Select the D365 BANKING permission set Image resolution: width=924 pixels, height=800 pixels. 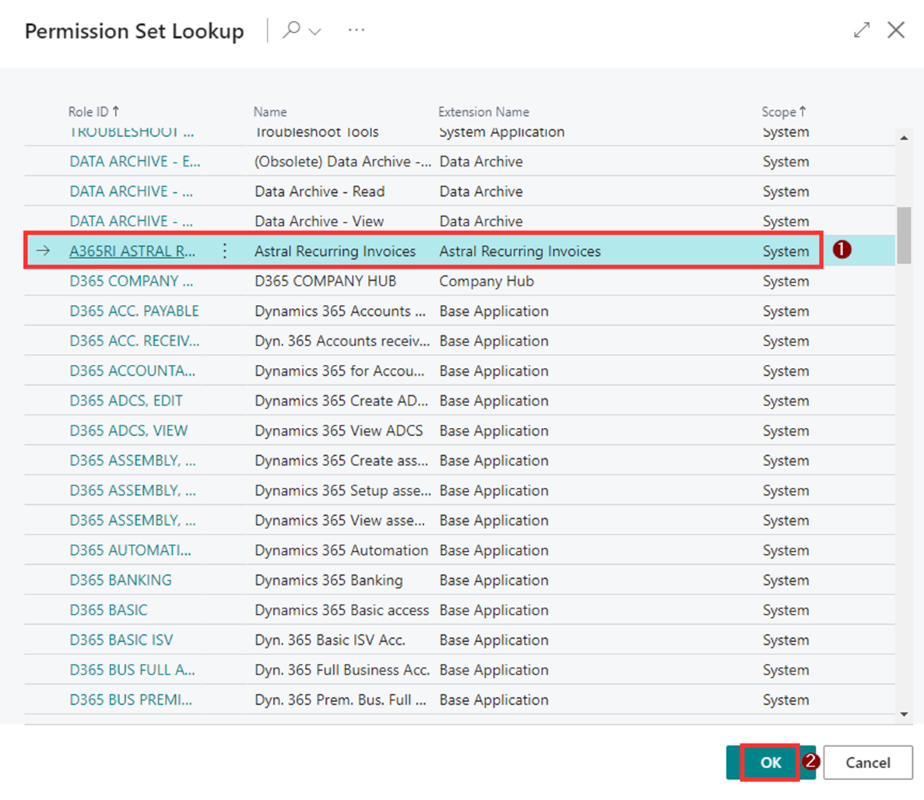coord(120,580)
